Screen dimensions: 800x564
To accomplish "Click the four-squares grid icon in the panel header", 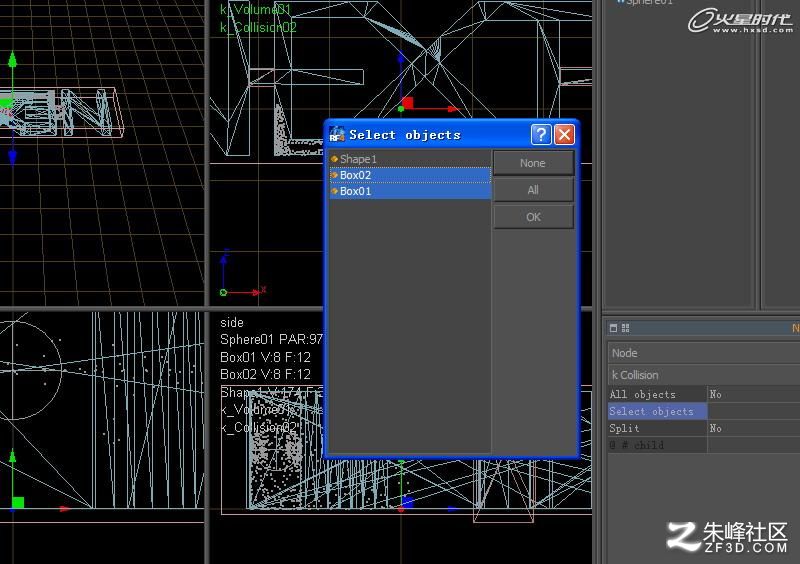I will tap(626, 328).
